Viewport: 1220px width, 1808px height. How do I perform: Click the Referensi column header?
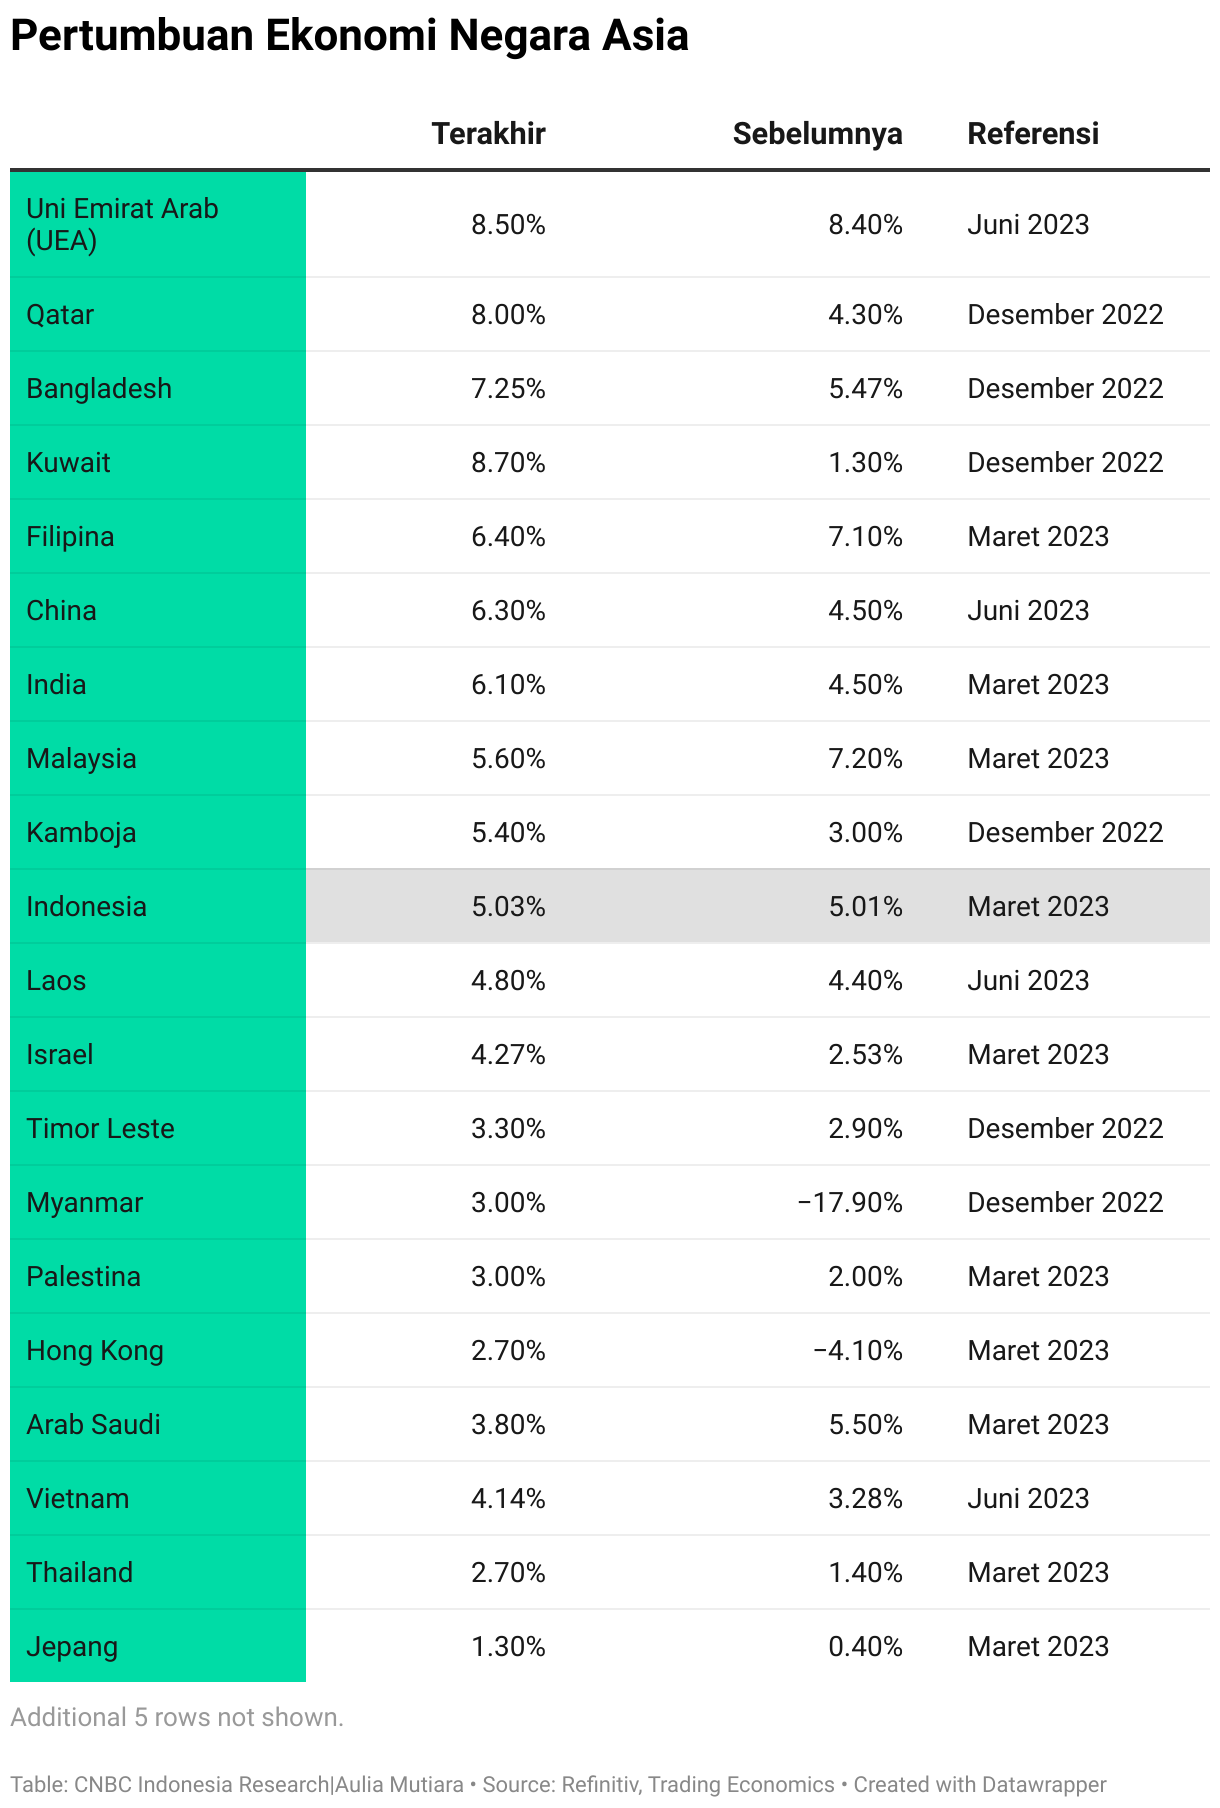1033,134
